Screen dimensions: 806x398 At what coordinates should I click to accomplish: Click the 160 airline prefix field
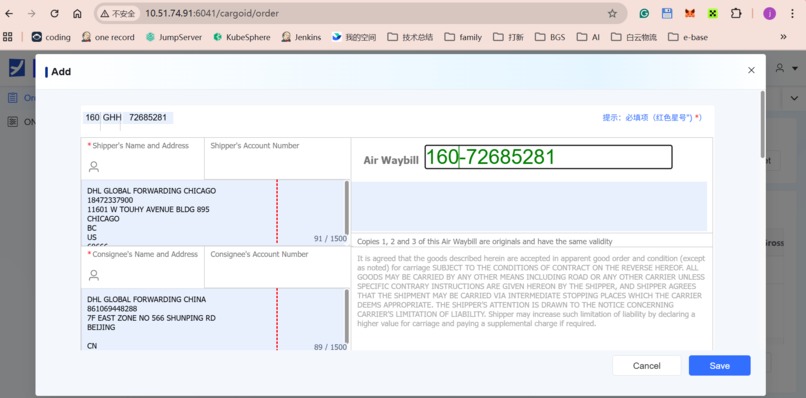pyautogui.click(x=92, y=118)
